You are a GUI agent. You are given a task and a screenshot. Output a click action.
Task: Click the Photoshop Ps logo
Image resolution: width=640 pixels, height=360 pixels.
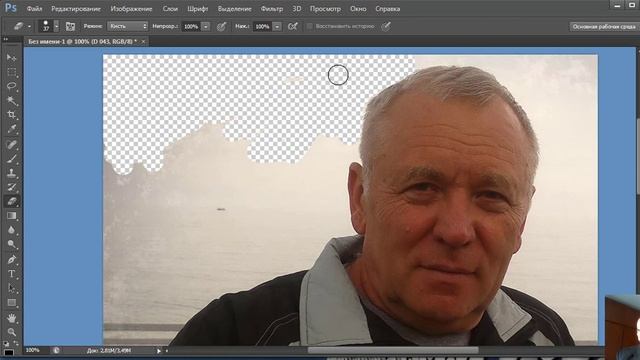11,8
